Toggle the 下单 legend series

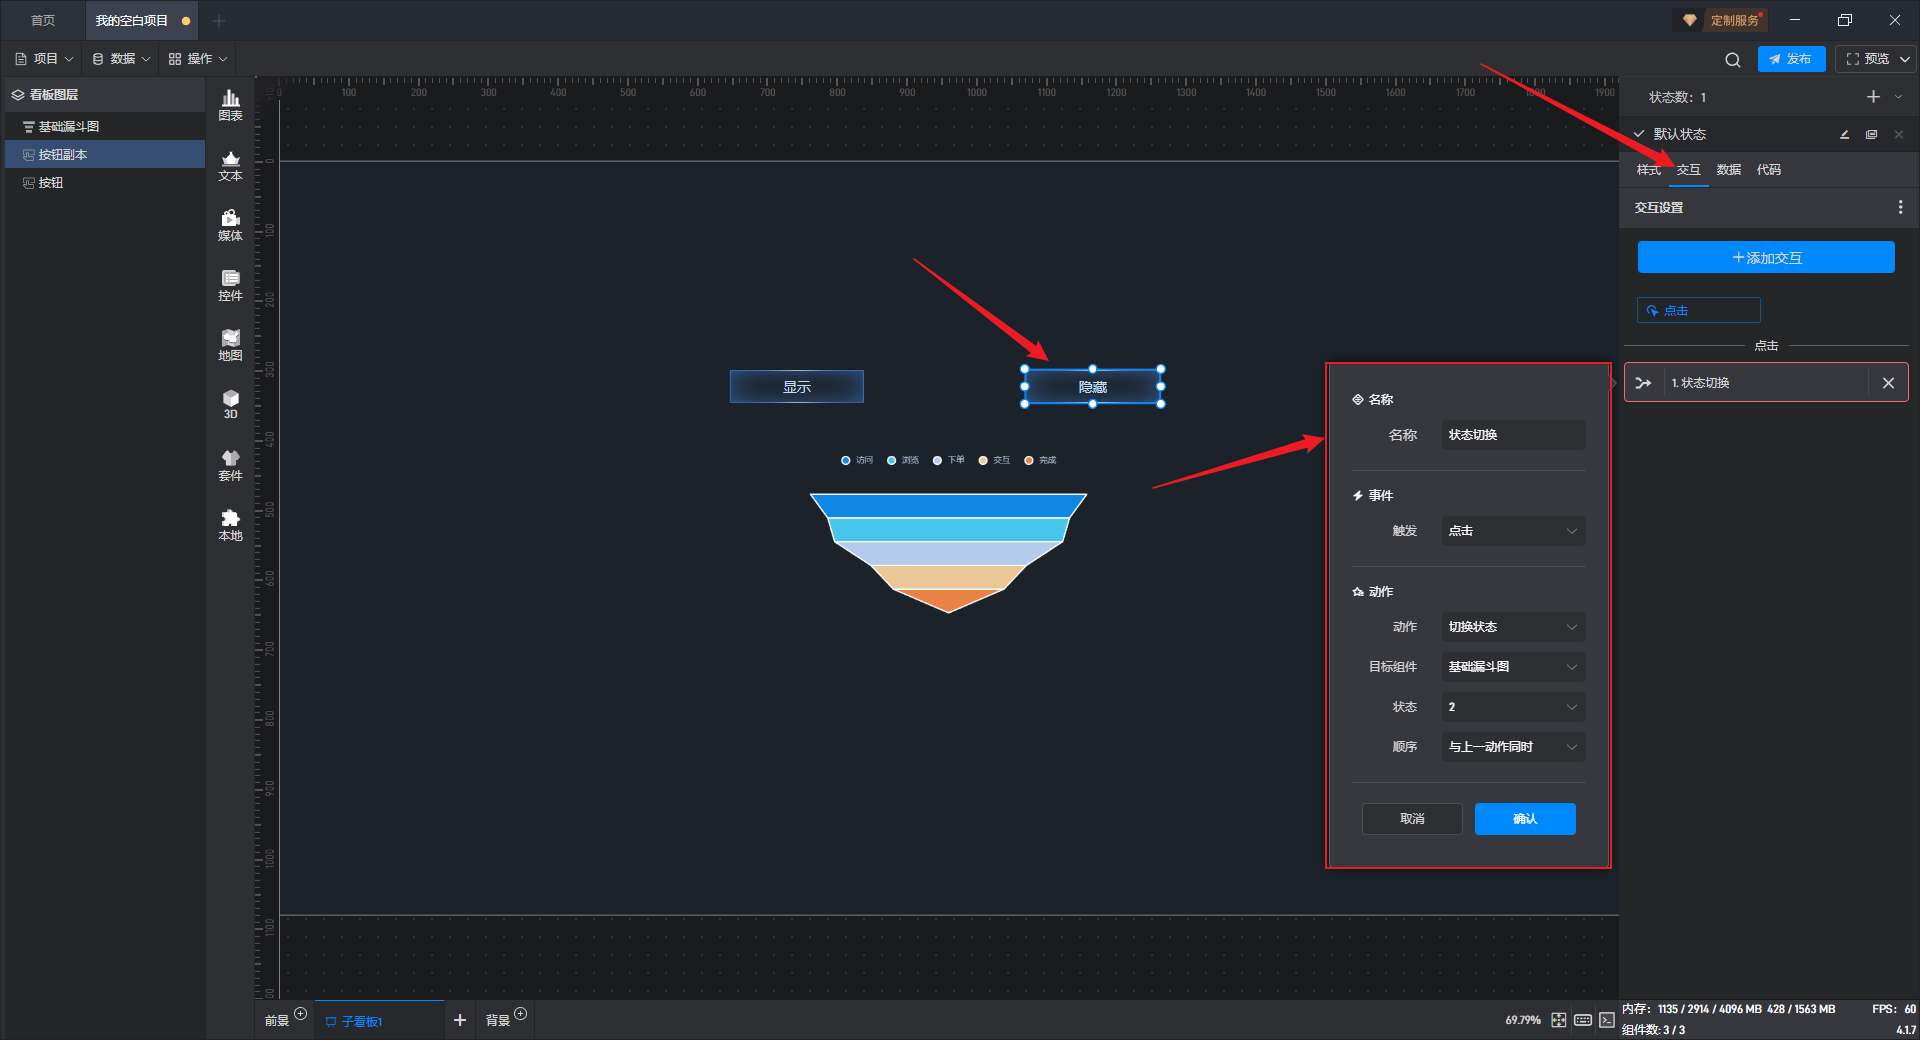coord(948,461)
